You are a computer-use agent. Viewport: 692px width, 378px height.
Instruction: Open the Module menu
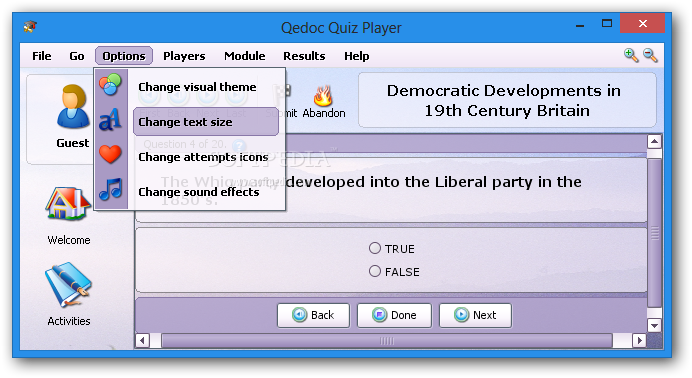[244, 56]
